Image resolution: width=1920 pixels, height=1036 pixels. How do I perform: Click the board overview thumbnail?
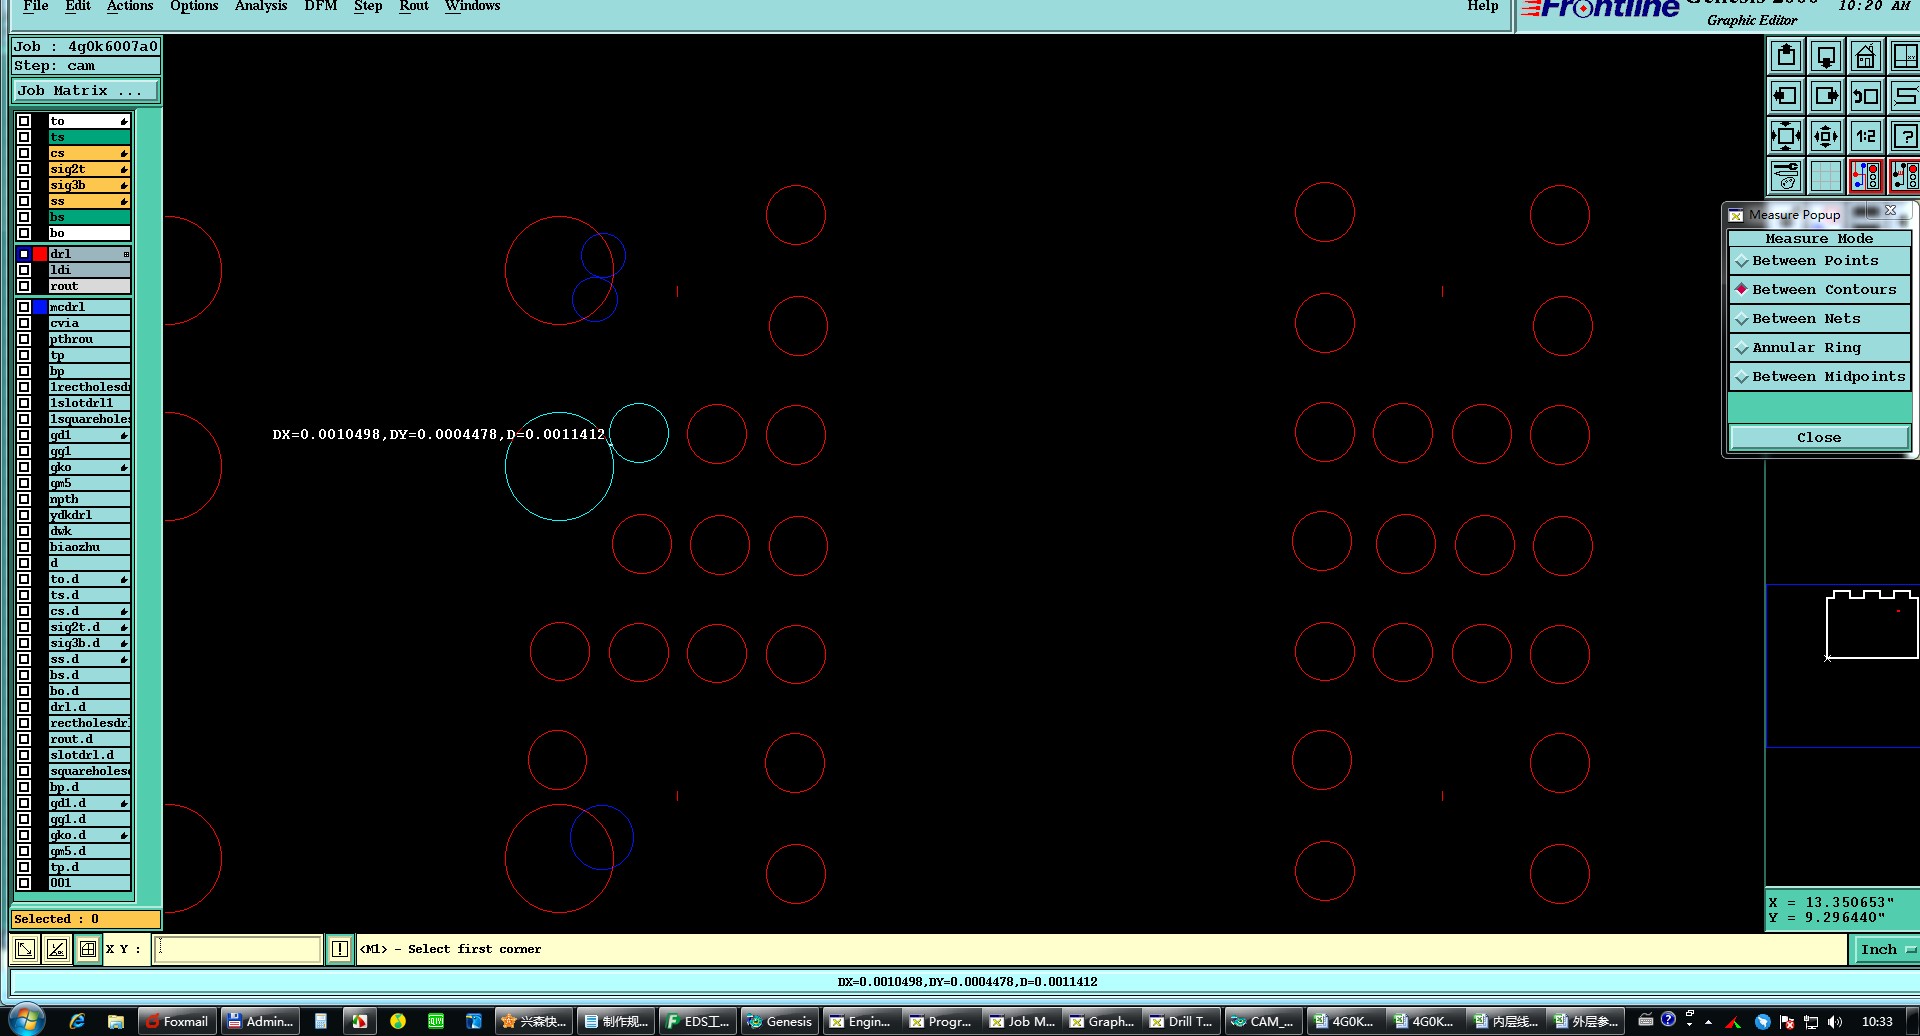[1871, 625]
